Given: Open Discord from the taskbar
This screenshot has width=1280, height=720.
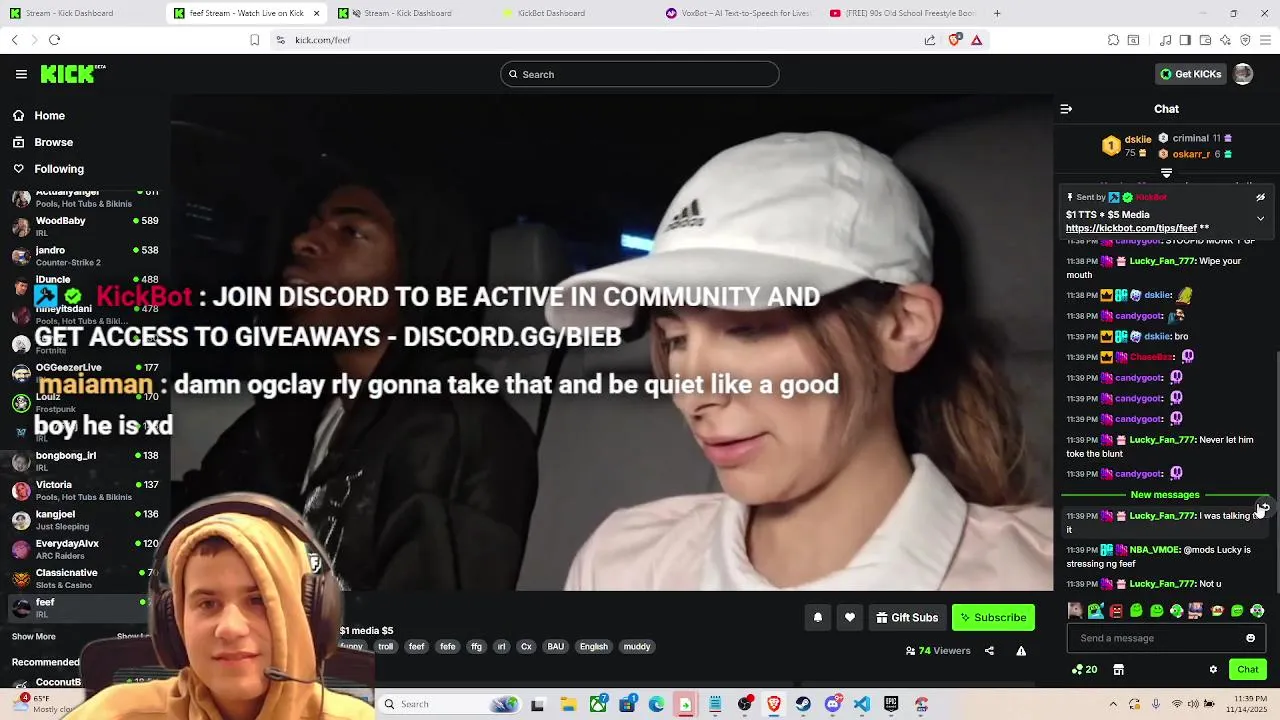Looking at the screenshot, I should pyautogui.click(x=833, y=704).
